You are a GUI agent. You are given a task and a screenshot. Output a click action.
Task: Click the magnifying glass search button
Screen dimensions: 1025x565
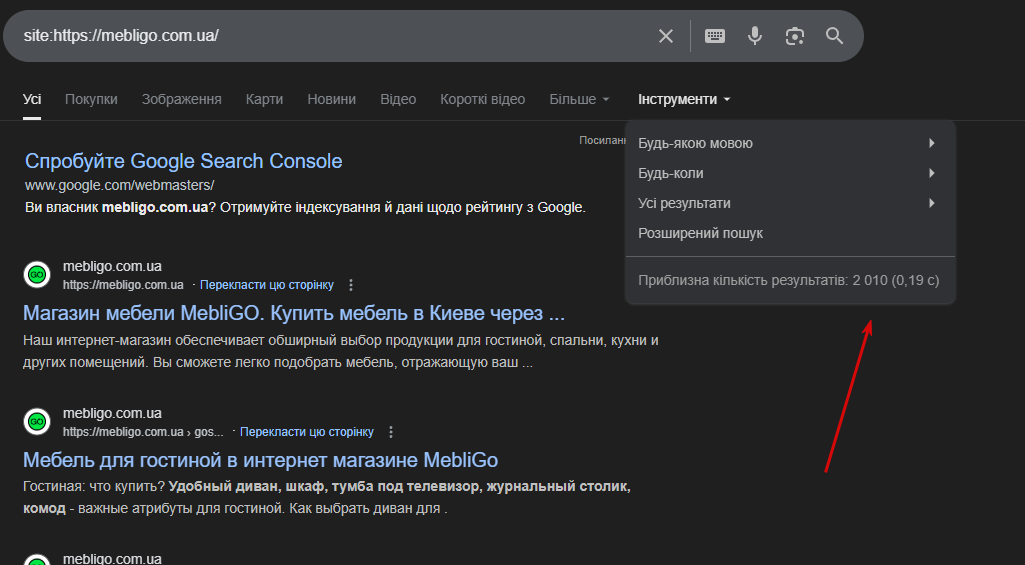click(x=835, y=36)
